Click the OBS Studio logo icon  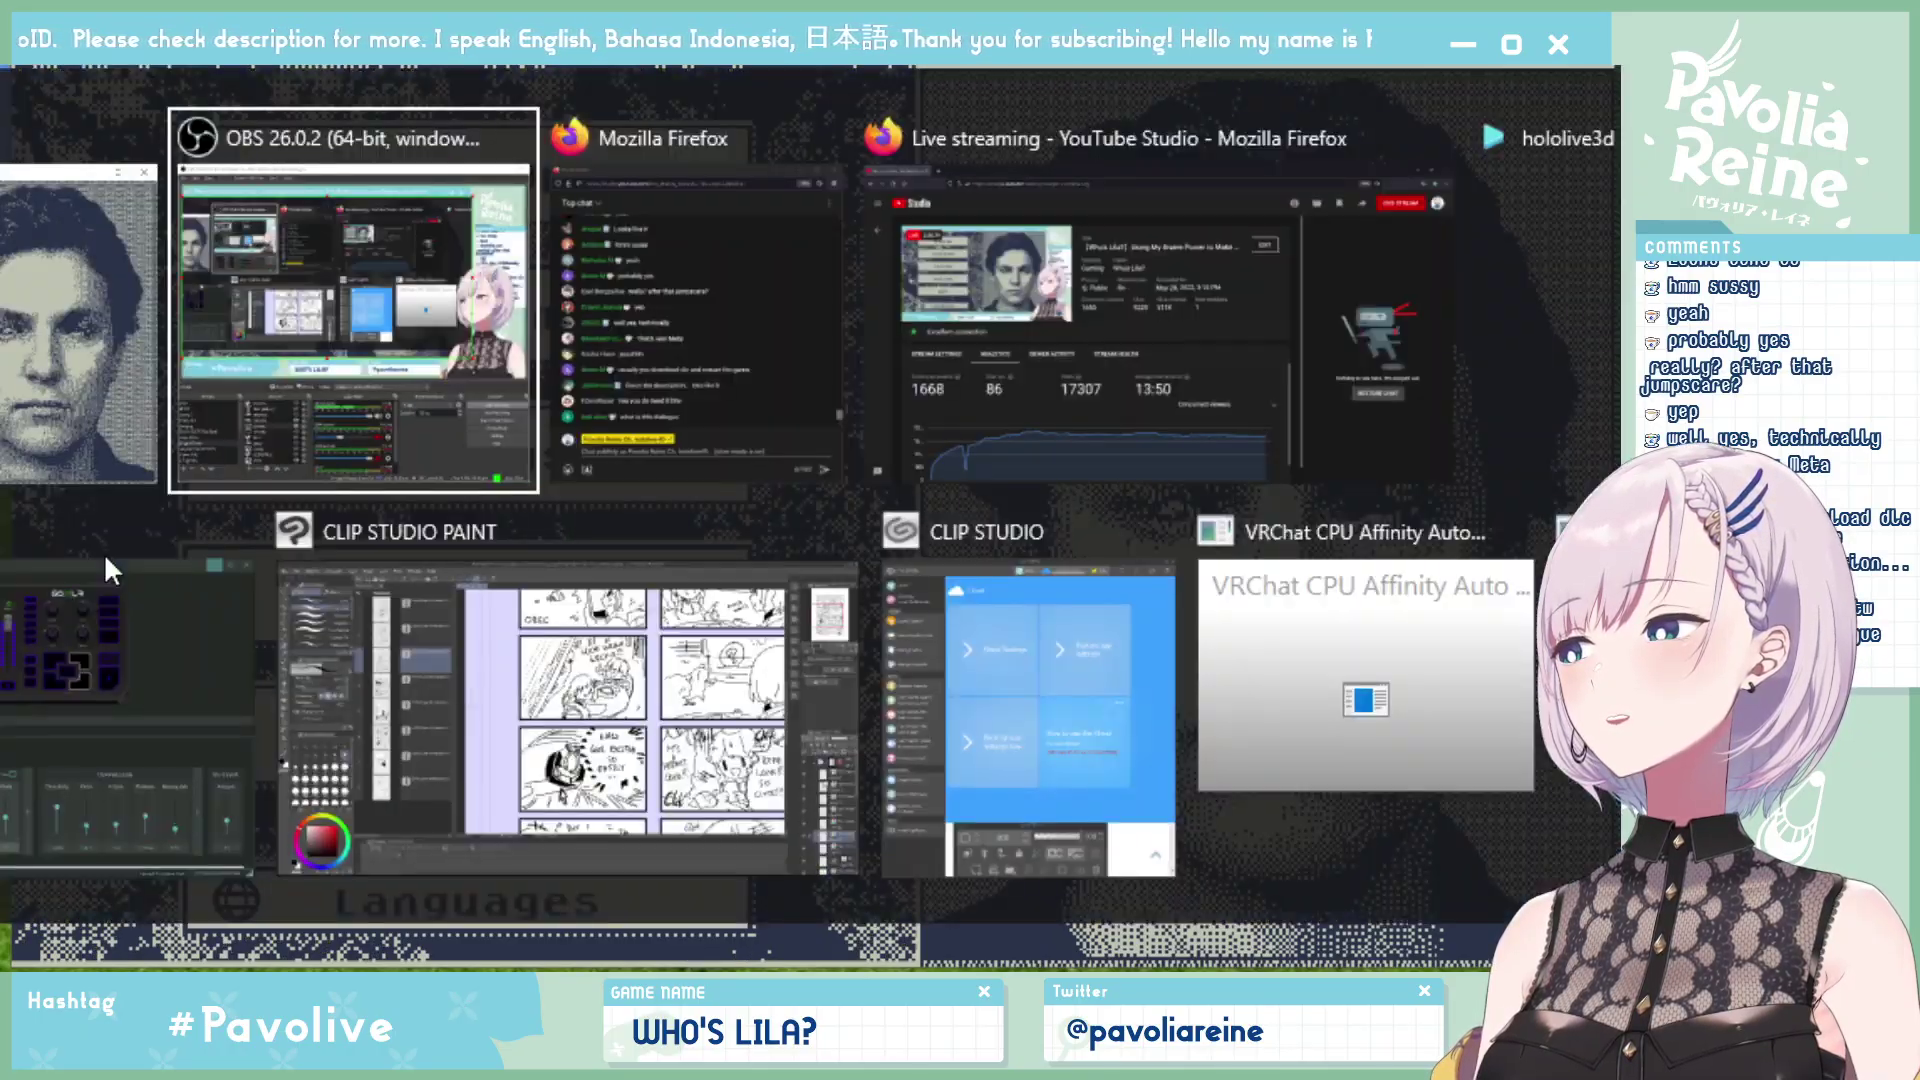(x=197, y=138)
